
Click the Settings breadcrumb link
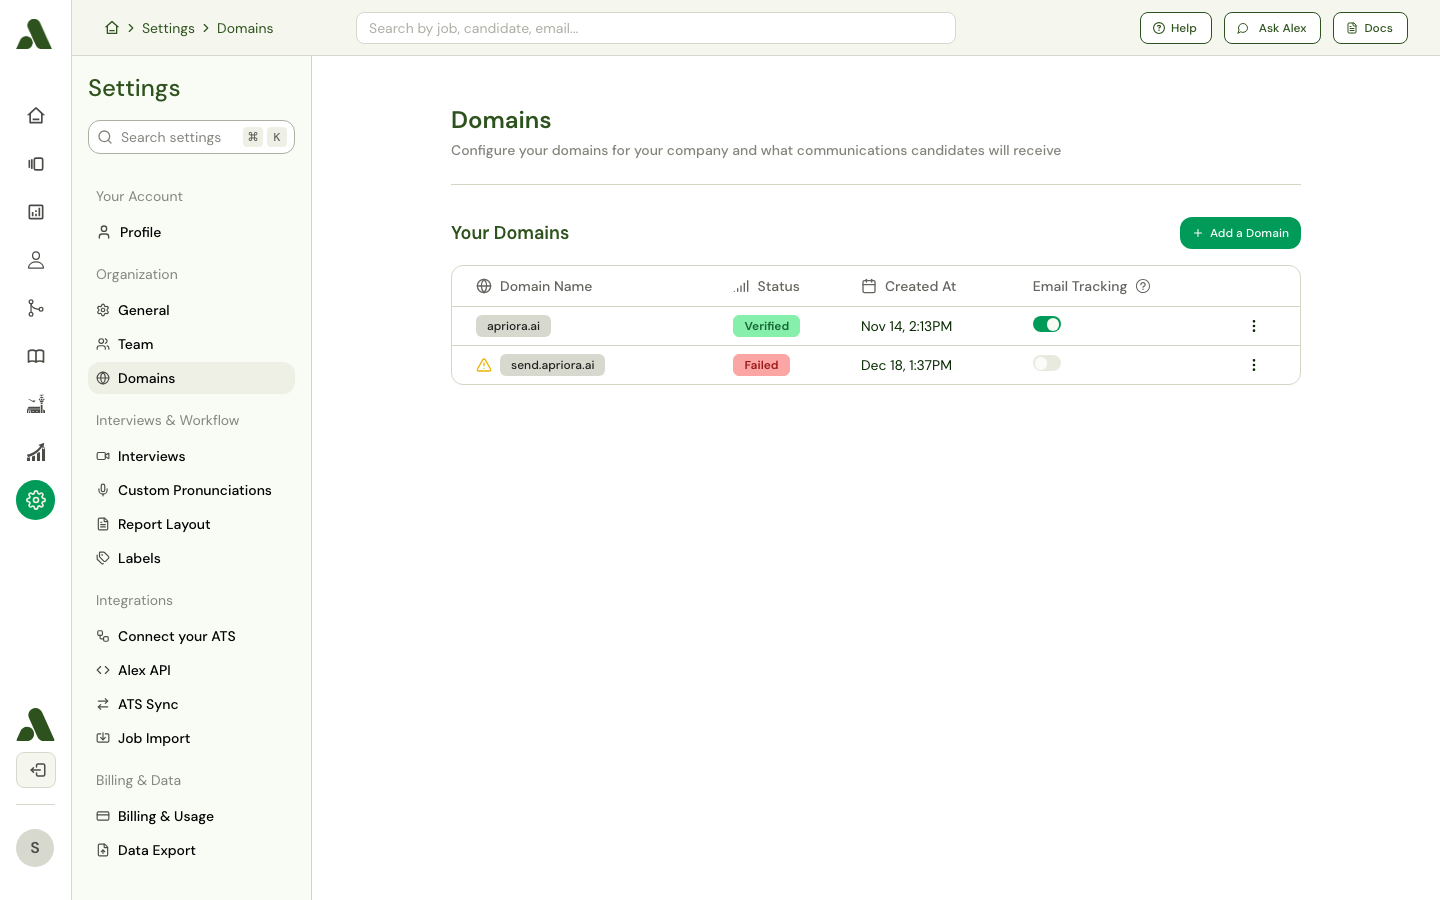(x=168, y=28)
